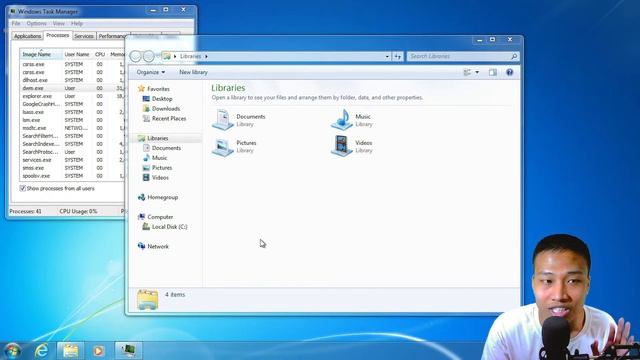This screenshot has height=360, width=640.
Task: Select Videos in navigation pane tree
Action: (160, 178)
